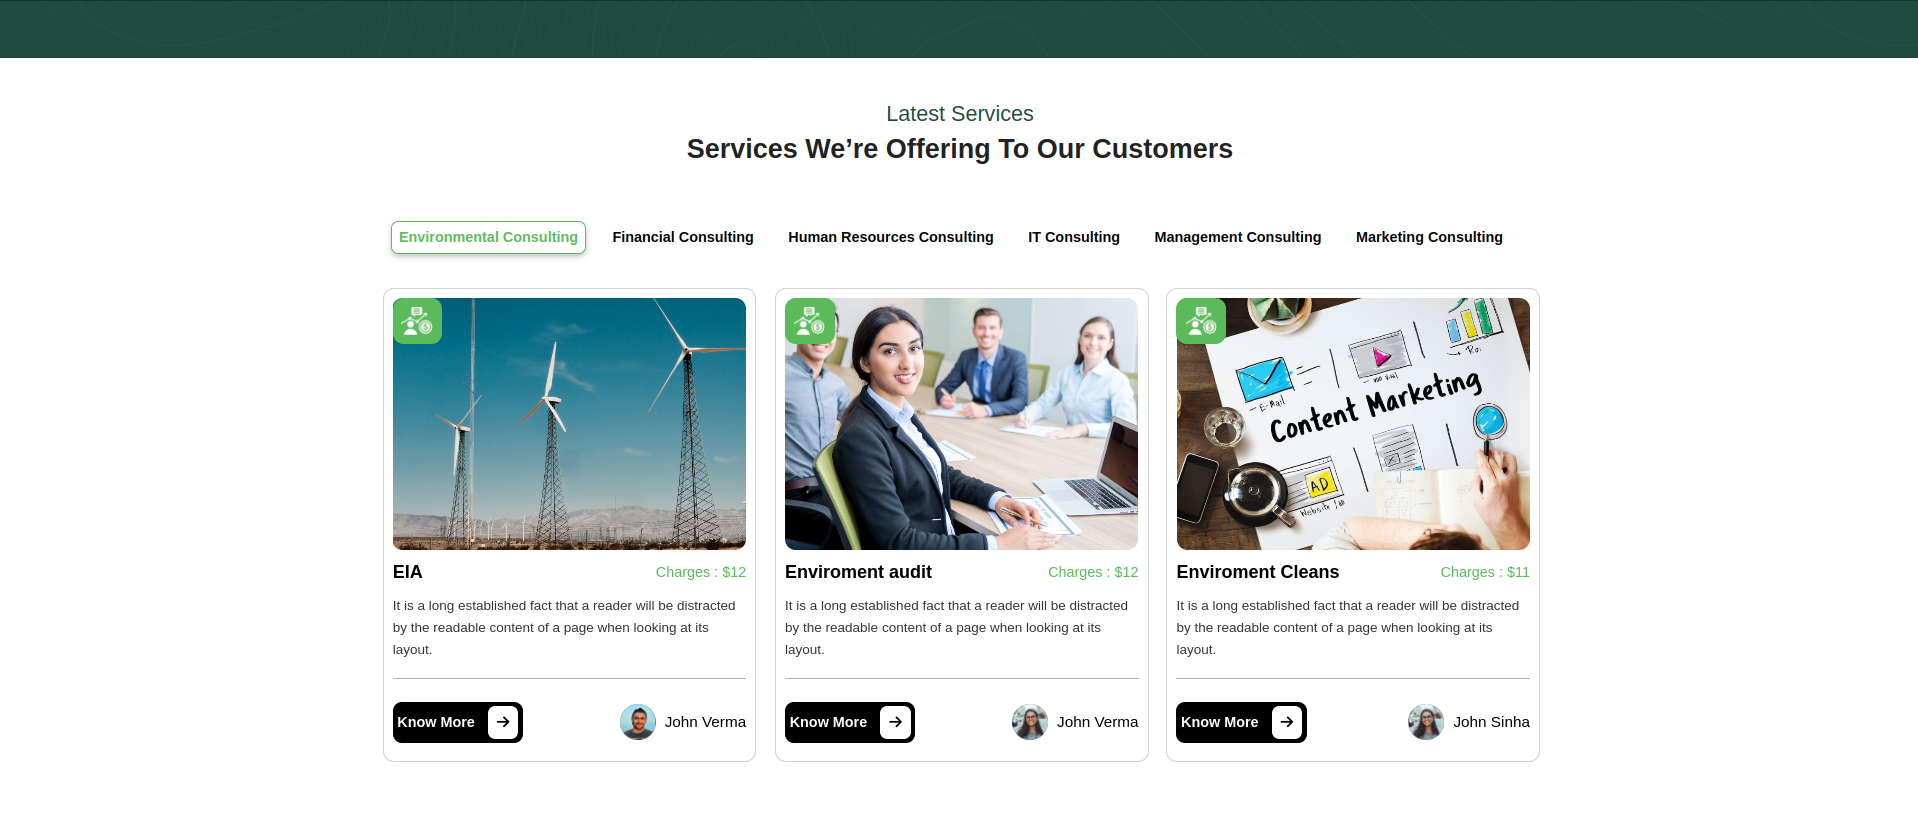Open the Human Resources Consulting tab
The height and width of the screenshot is (830, 1918).
click(x=891, y=237)
